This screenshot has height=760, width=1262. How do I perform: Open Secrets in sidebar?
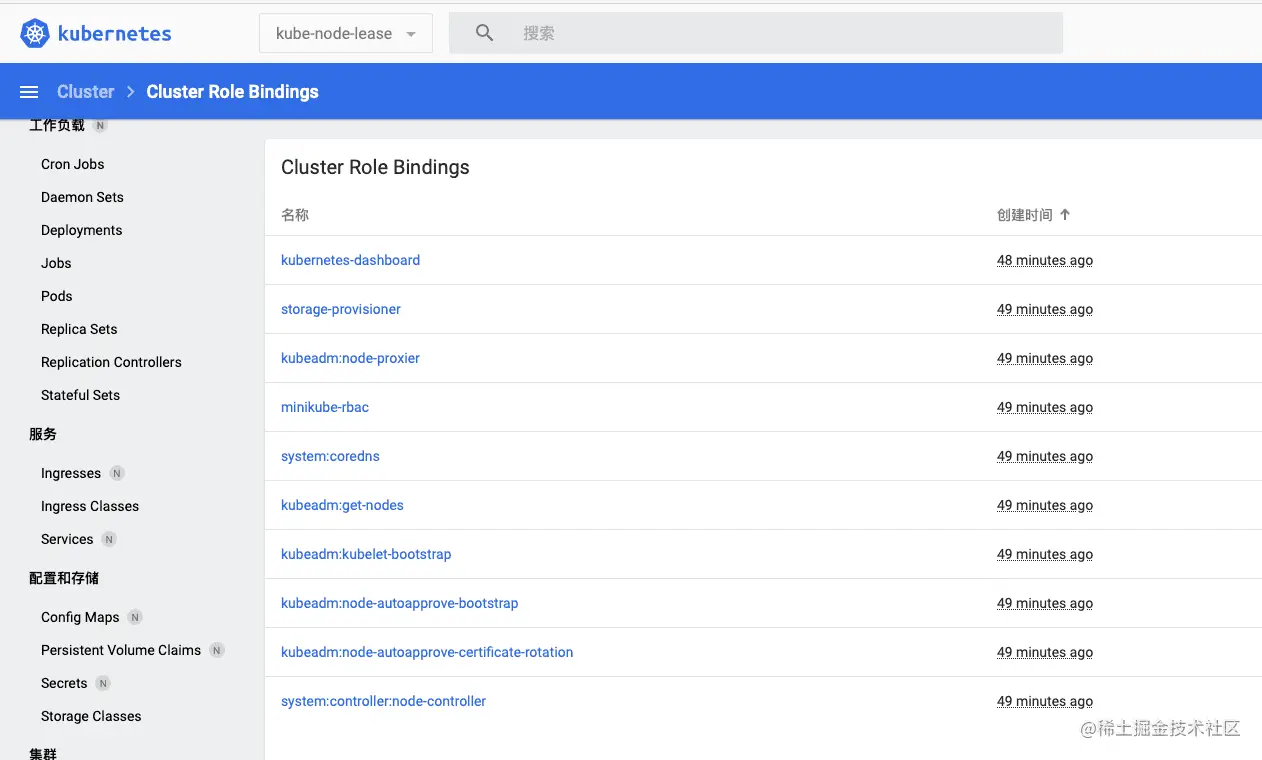point(64,683)
